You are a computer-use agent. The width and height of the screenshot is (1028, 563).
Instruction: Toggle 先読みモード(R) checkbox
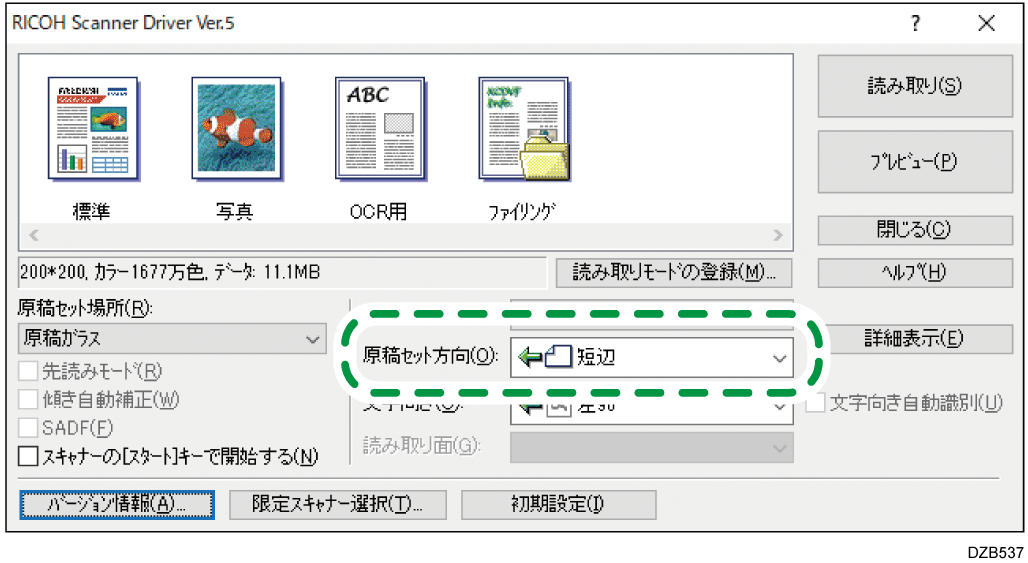click(x=28, y=371)
